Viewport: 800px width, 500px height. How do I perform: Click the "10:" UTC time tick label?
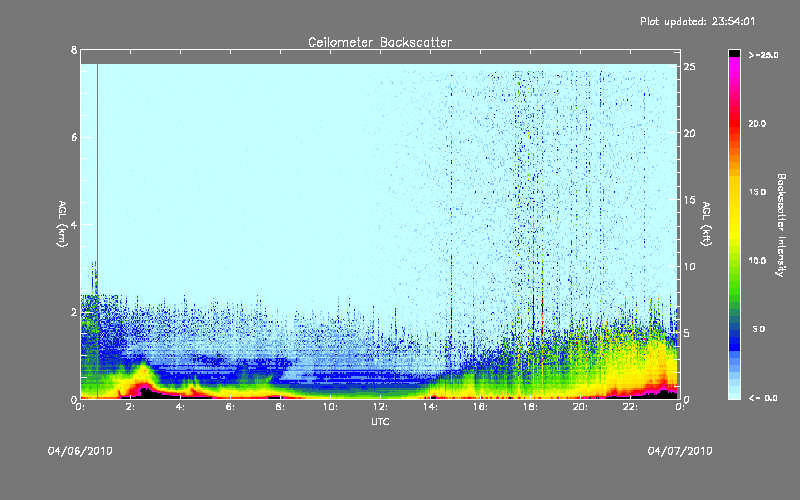coord(330,407)
